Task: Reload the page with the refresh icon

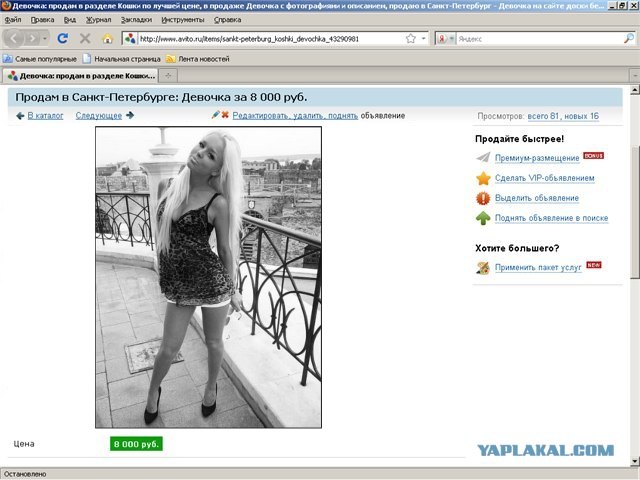Action: (x=62, y=39)
